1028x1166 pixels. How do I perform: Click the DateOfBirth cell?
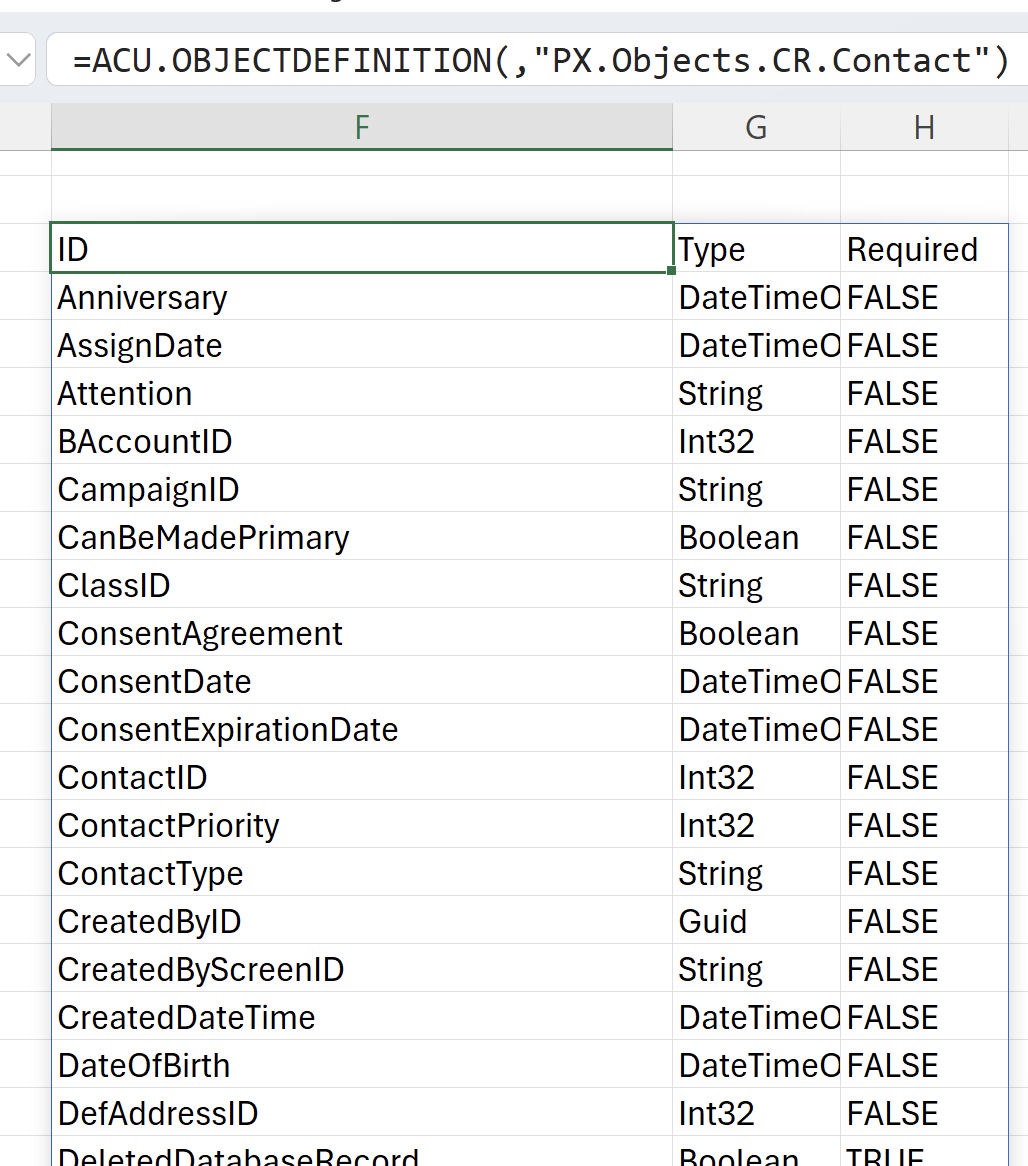click(361, 1065)
